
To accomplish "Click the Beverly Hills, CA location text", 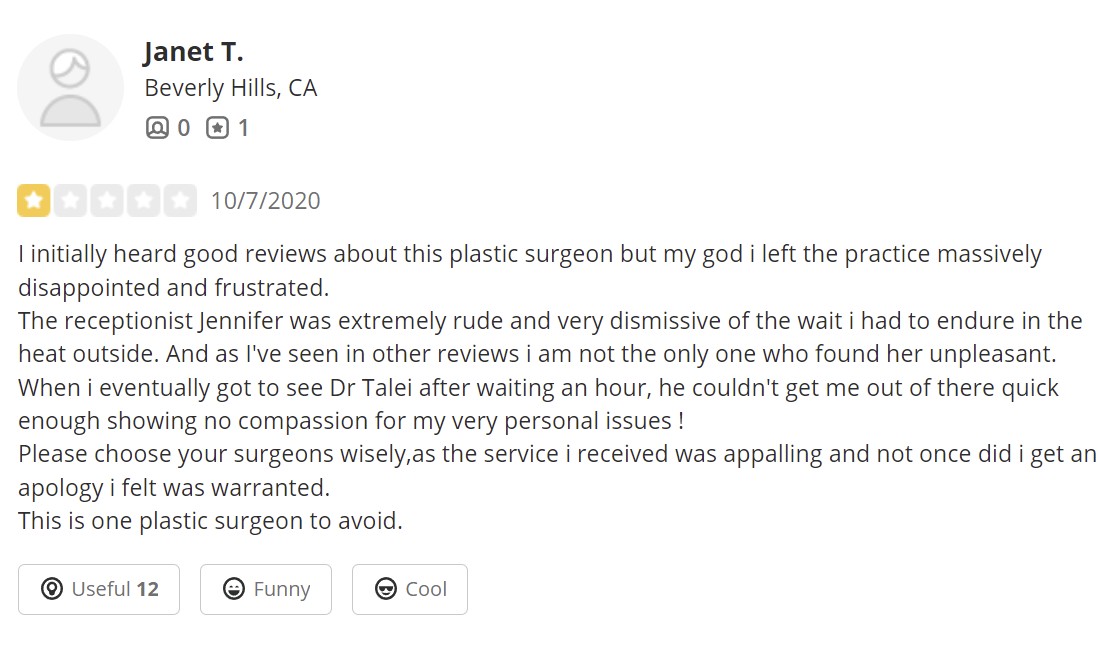I will [230, 88].
